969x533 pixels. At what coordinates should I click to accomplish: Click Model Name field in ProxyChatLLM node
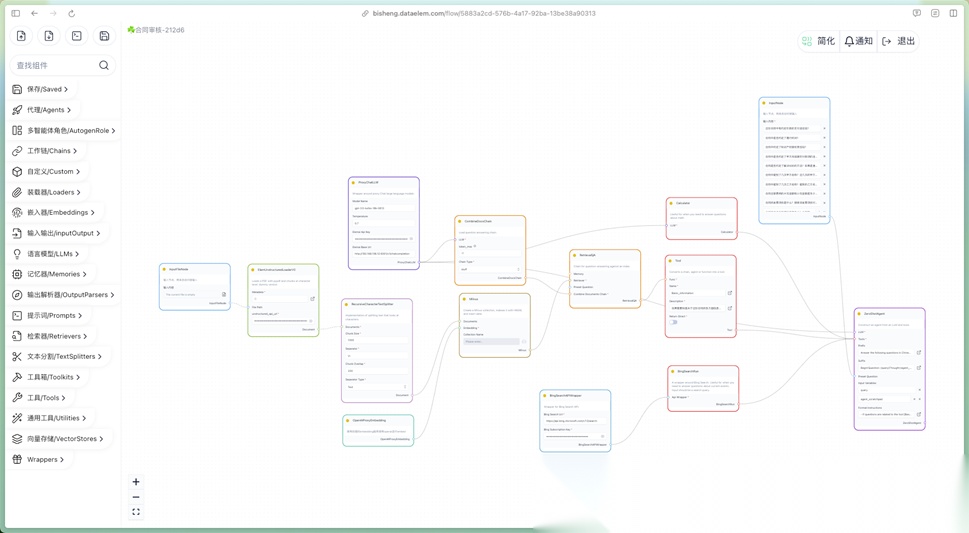(x=384, y=208)
